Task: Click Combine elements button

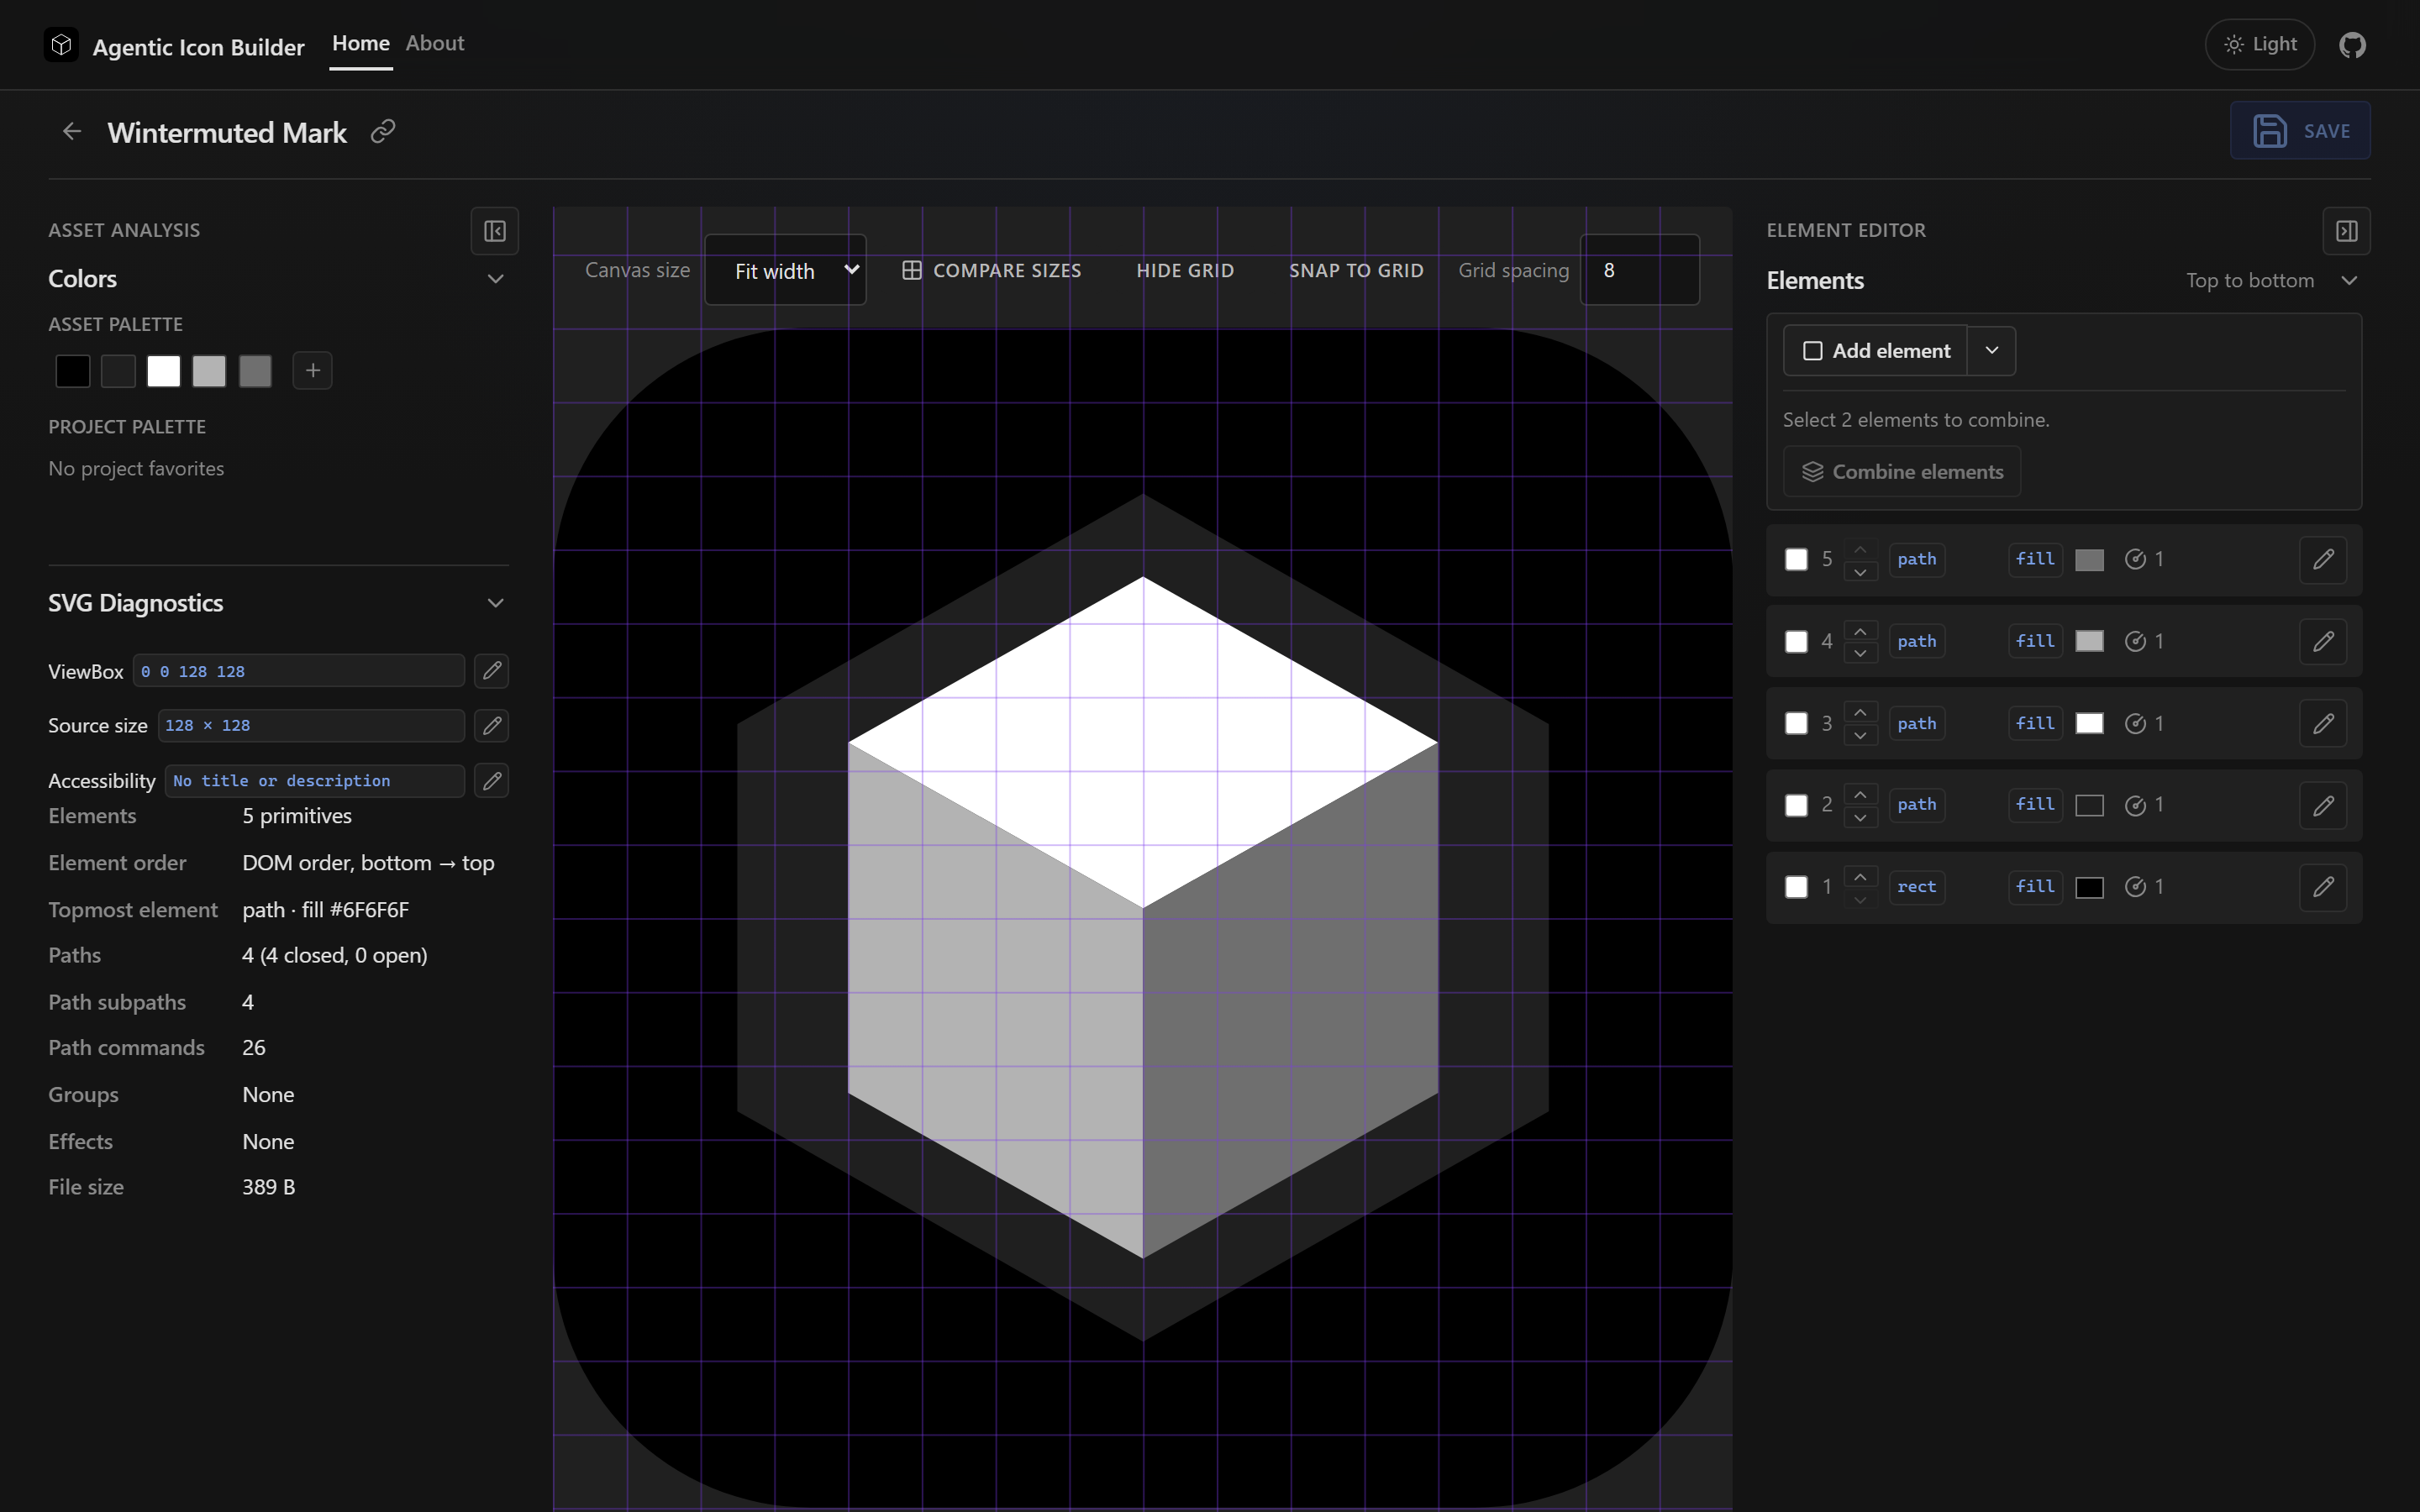Action: click(1901, 472)
